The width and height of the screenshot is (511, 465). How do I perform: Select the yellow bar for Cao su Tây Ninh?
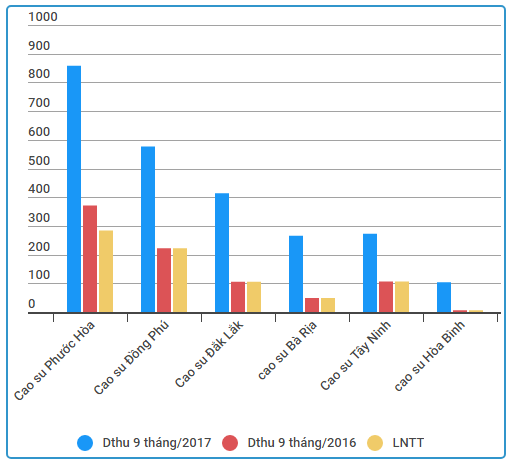point(402,297)
